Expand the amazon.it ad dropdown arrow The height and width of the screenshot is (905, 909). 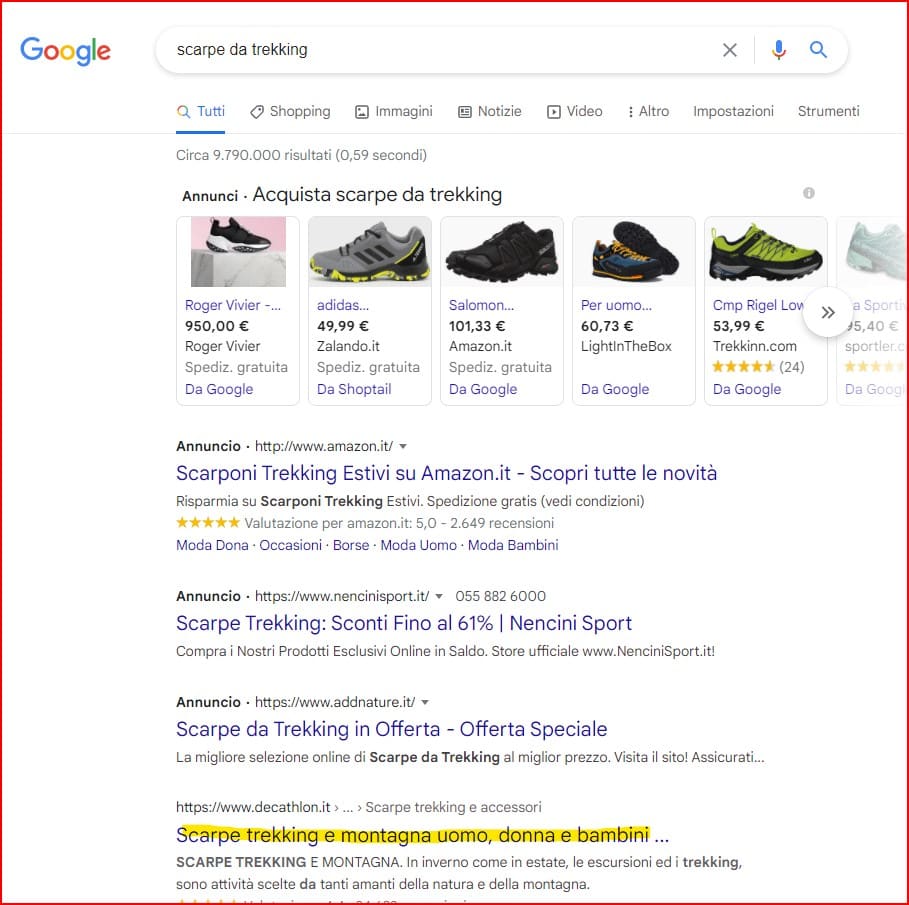point(403,446)
